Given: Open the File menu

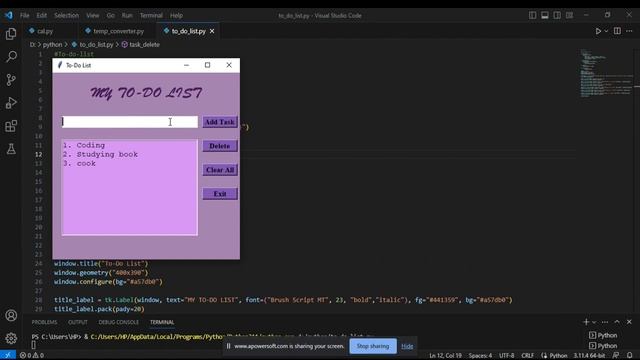Looking at the screenshot, I should point(24,16).
